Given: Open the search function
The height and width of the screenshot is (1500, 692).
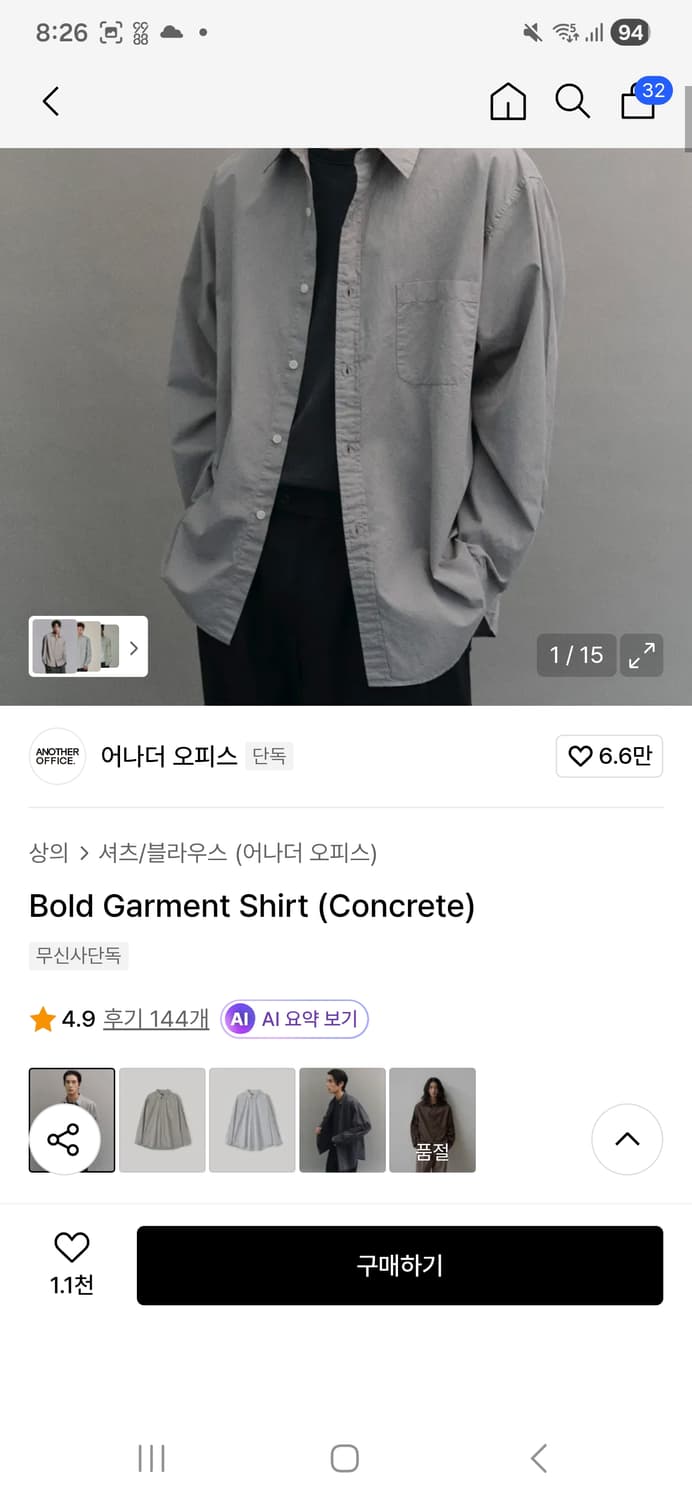Looking at the screenshot, I should click(x=571, y=101).
